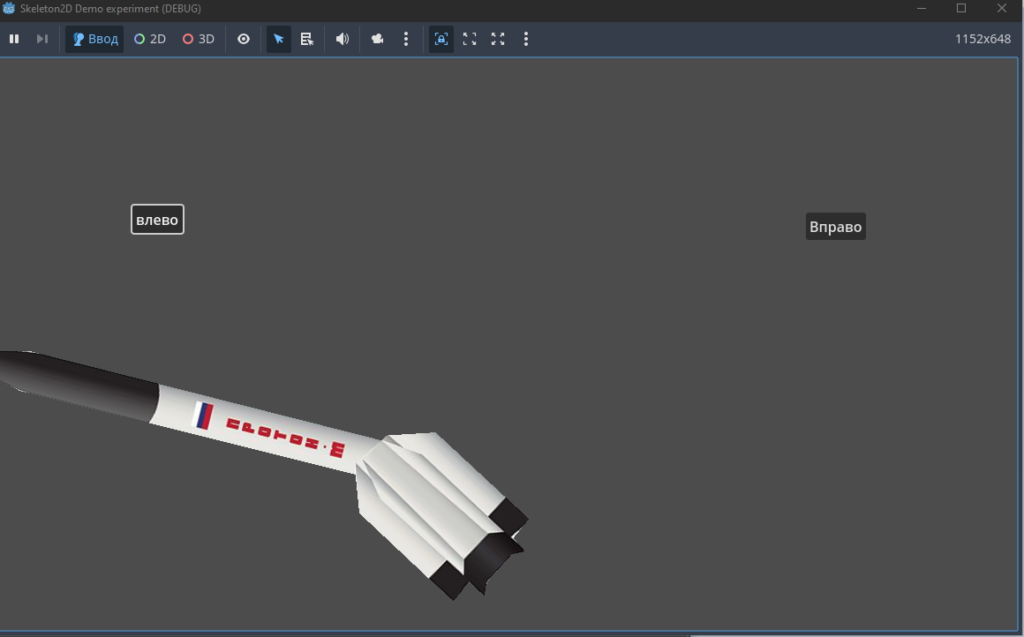Maximize the Skeleton2D Demo window

[961, 8]
